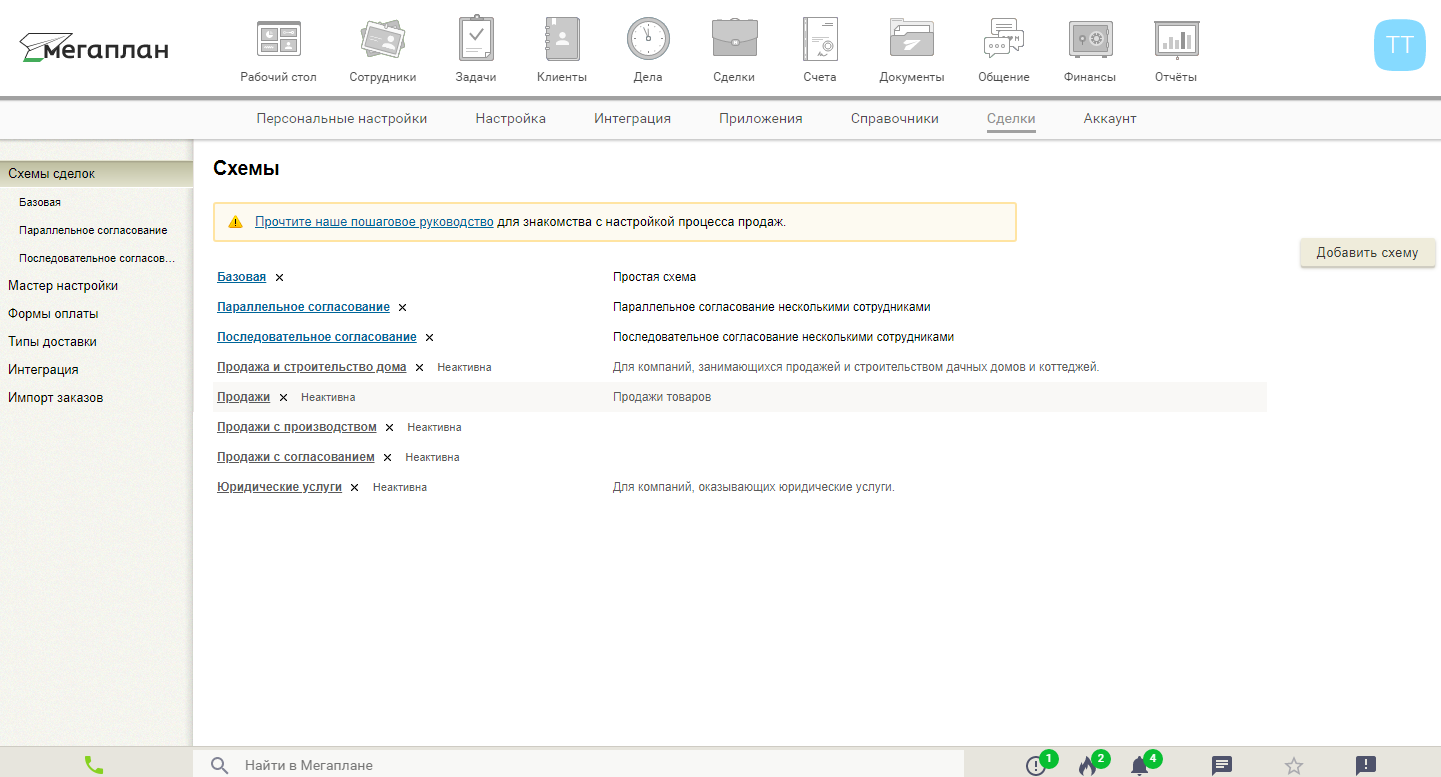Open the flame icon with badge 2
1441x777 pixels.
point(1088,766)
